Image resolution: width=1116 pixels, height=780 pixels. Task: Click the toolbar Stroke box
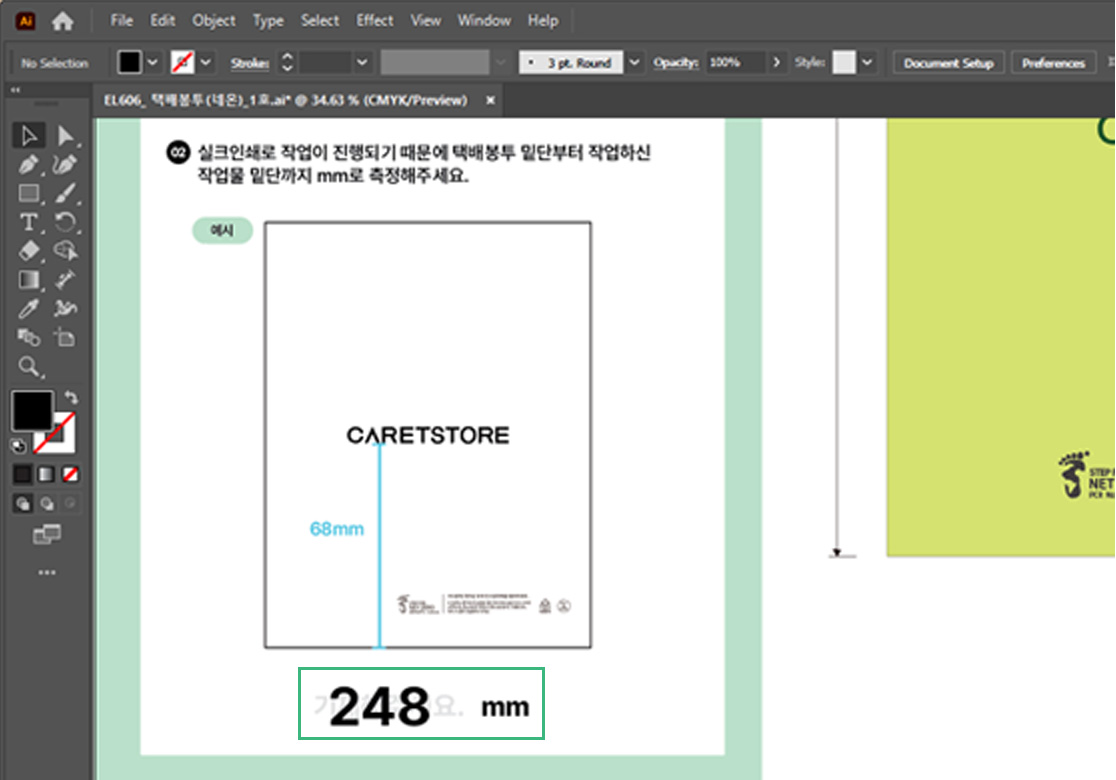62,440
